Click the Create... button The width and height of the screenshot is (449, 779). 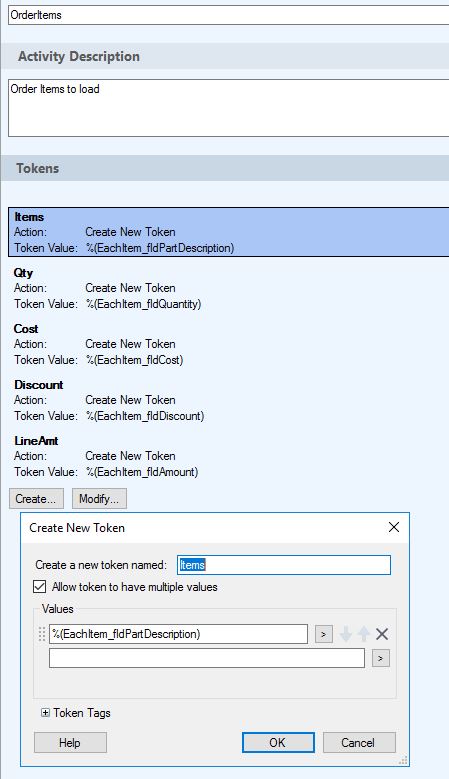[x=36, y=499]
